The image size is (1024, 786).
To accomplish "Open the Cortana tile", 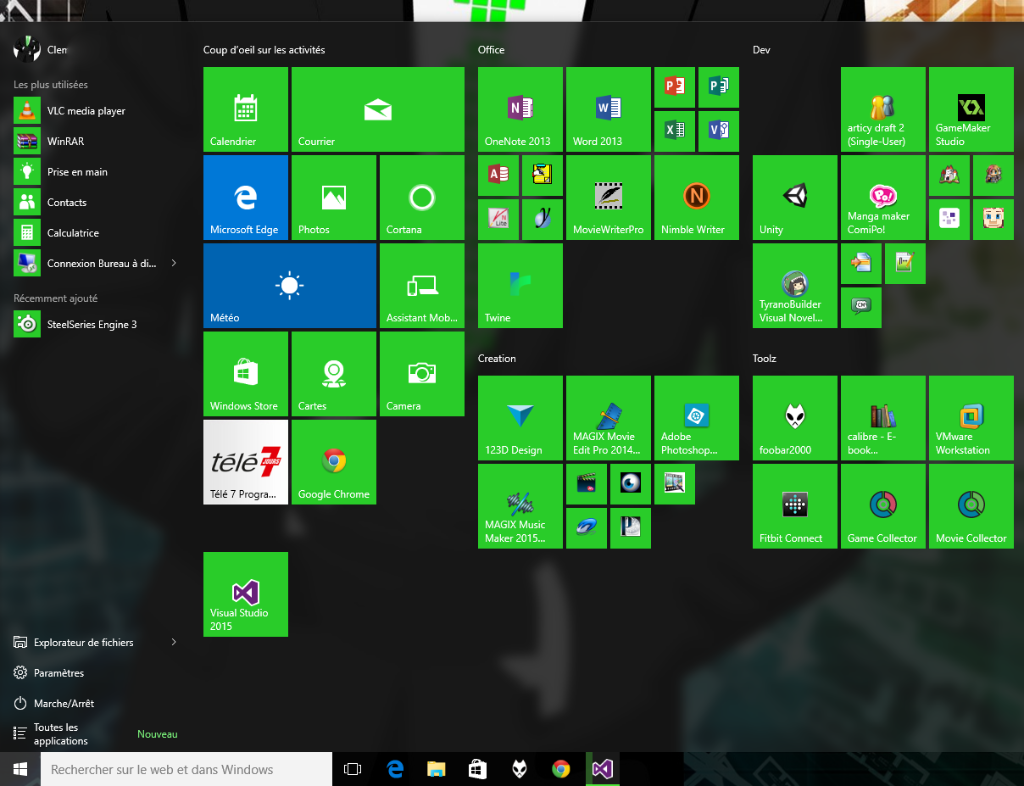I will tap(422, 197).
